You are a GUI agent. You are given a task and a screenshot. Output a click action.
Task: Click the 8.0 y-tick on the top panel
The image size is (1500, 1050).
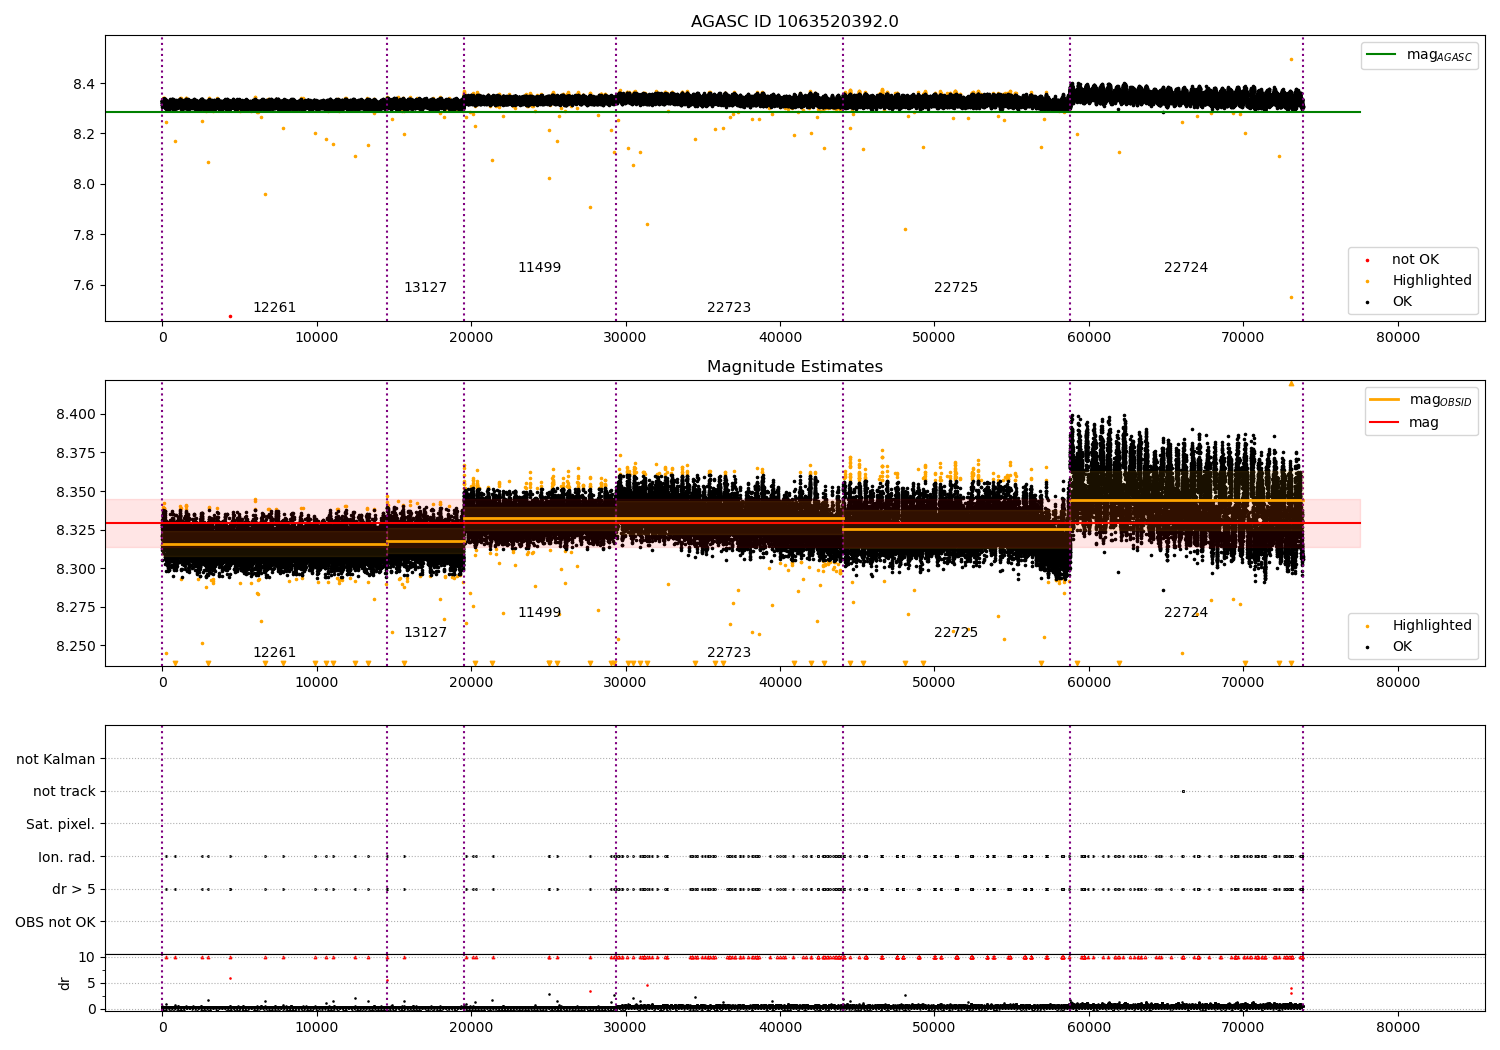tap(83, 184)
